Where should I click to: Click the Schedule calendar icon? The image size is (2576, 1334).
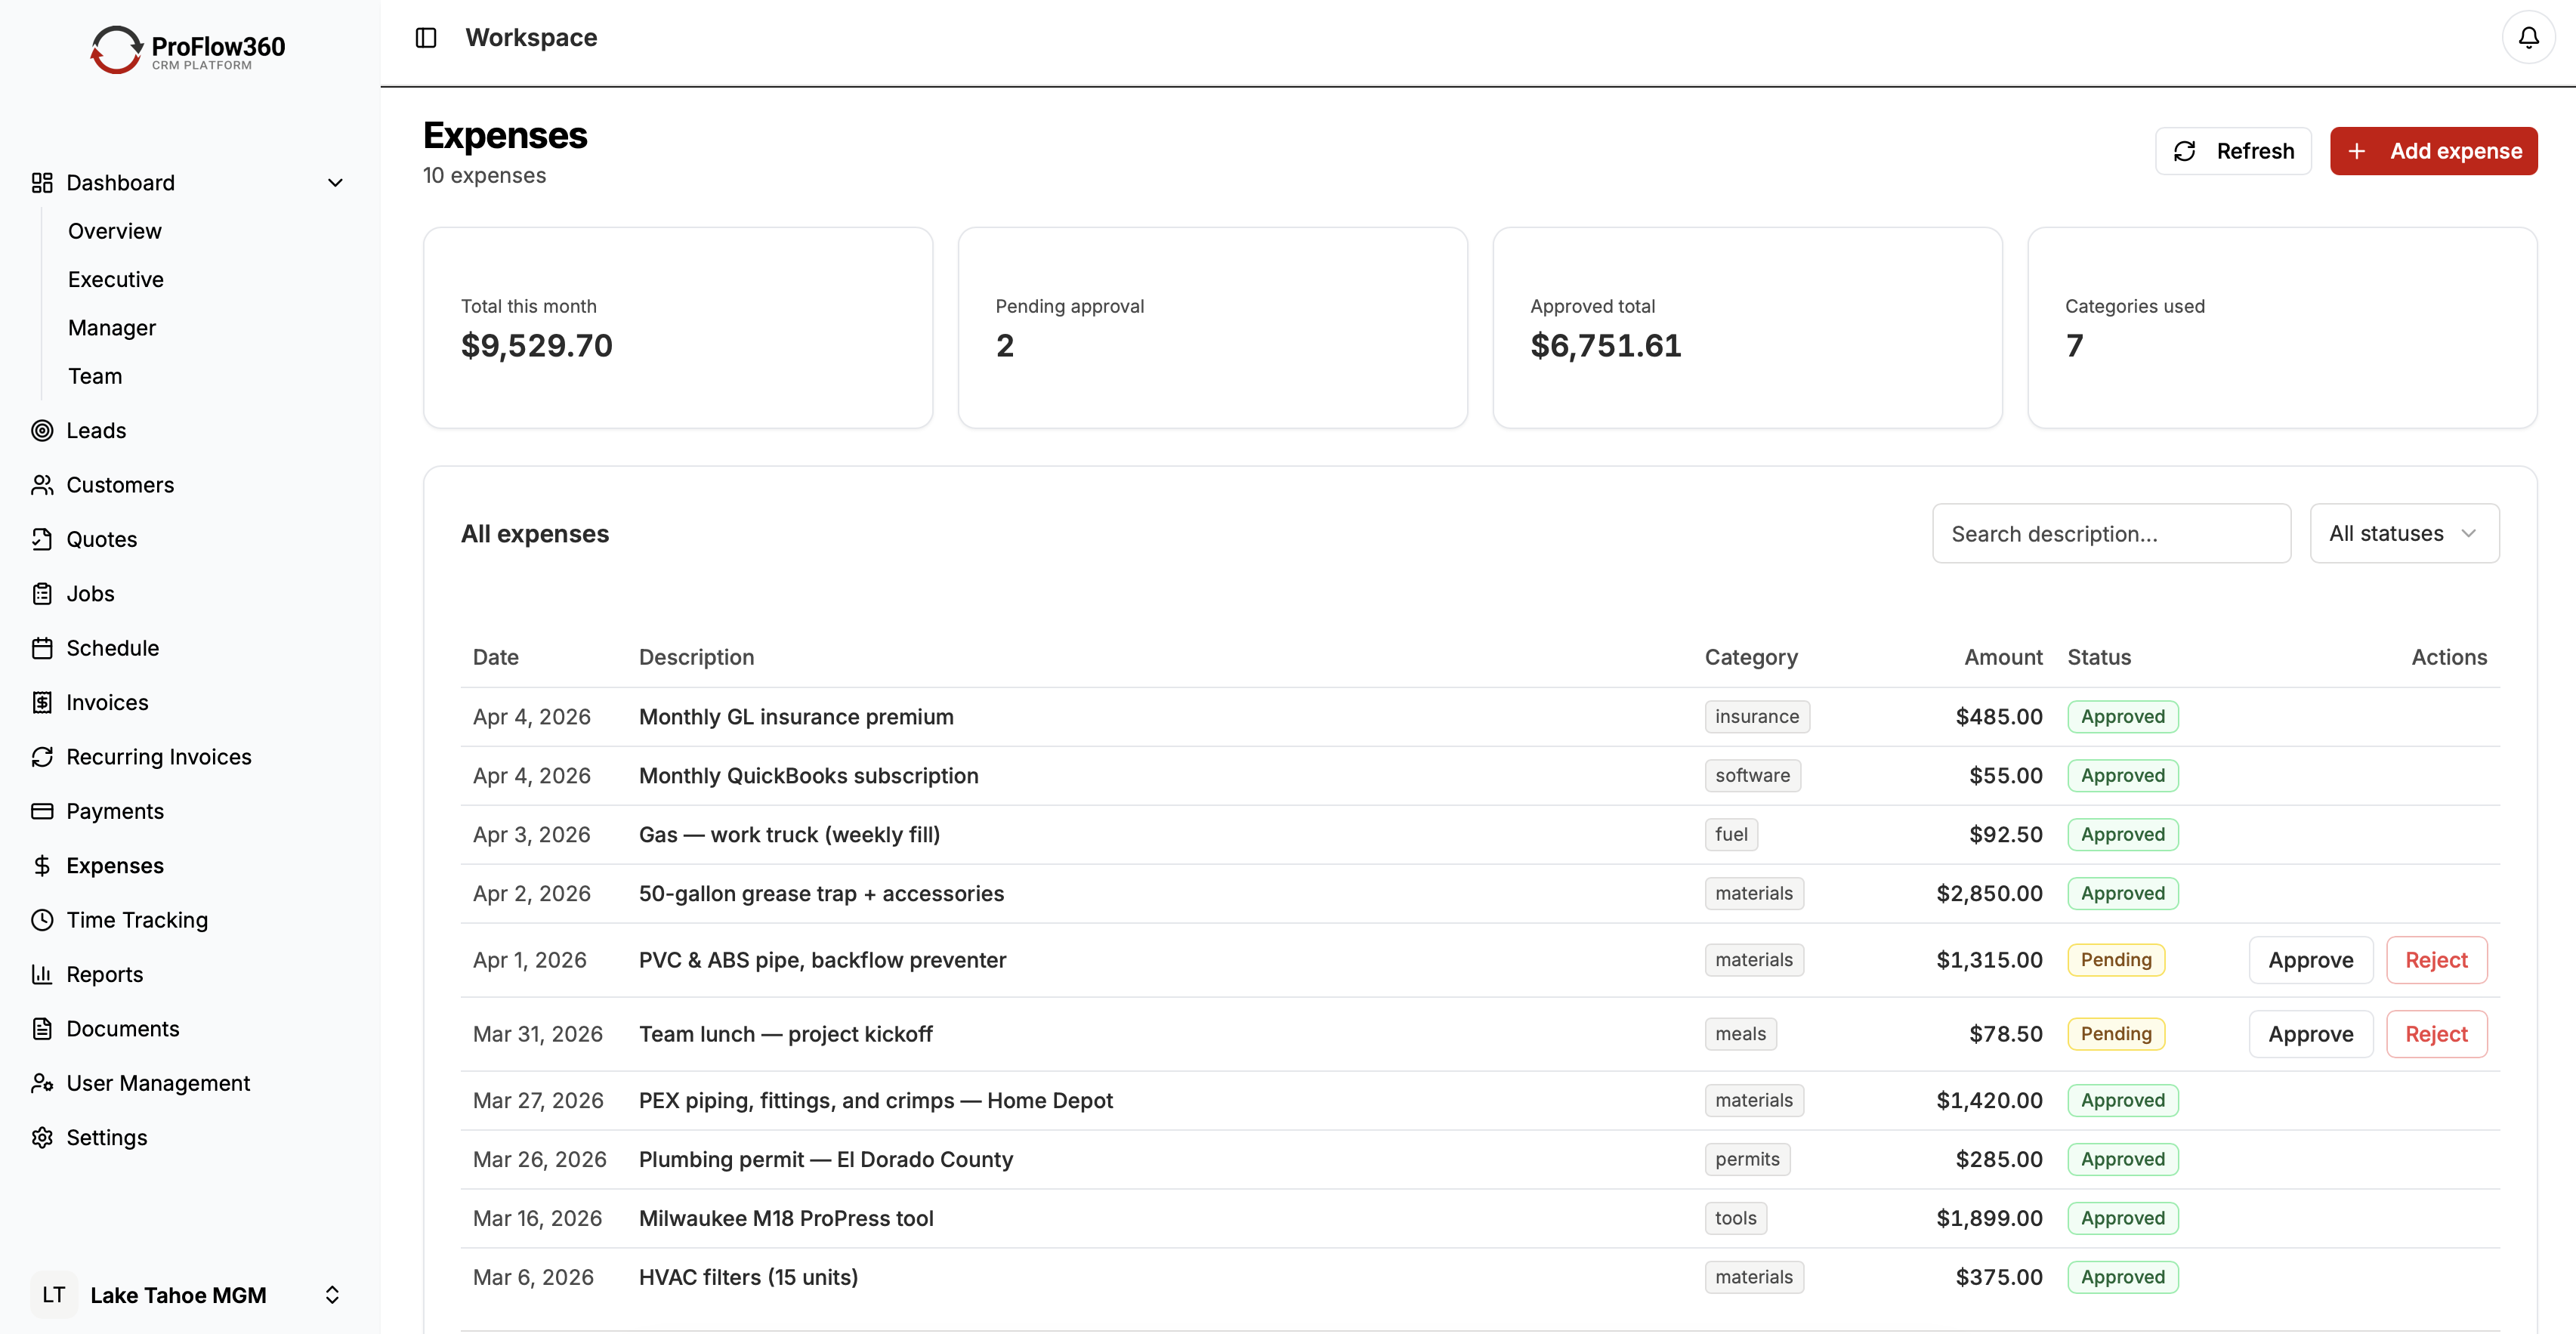[x=42, y=648]
